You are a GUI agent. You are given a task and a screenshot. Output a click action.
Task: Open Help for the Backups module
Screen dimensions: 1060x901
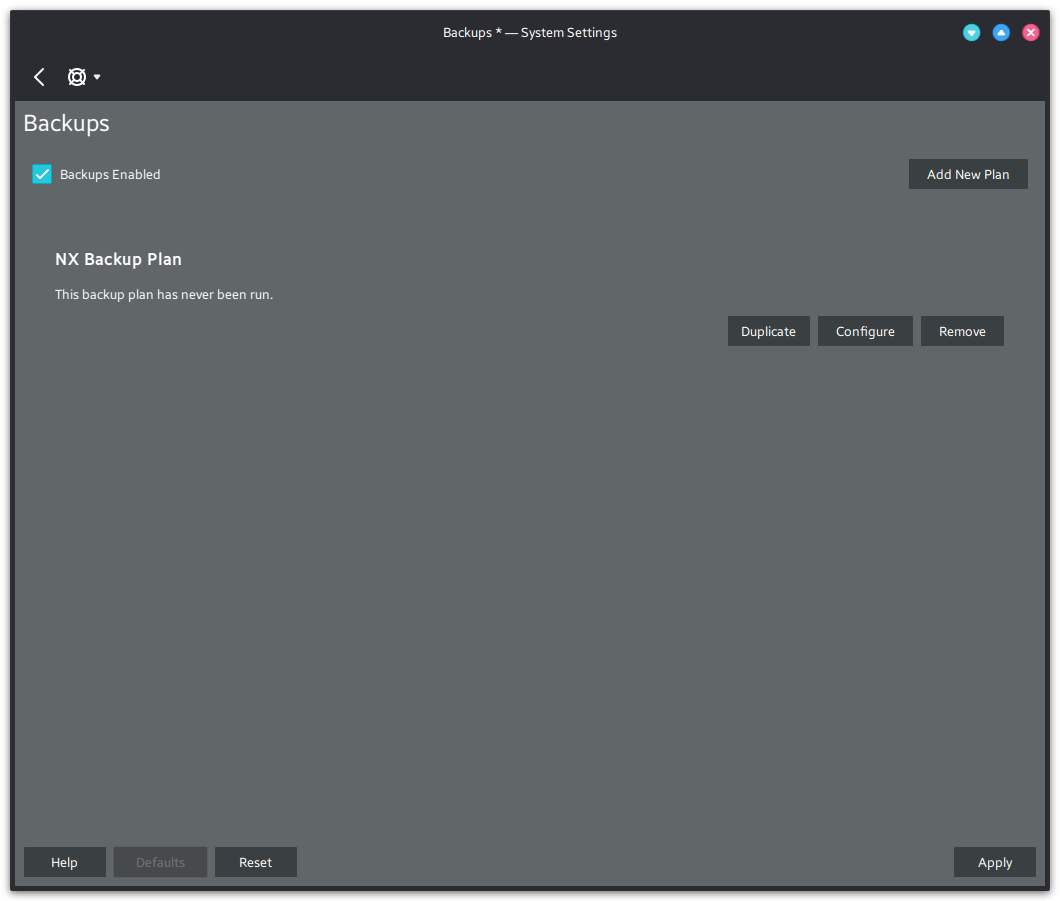[x=65, y=862]
